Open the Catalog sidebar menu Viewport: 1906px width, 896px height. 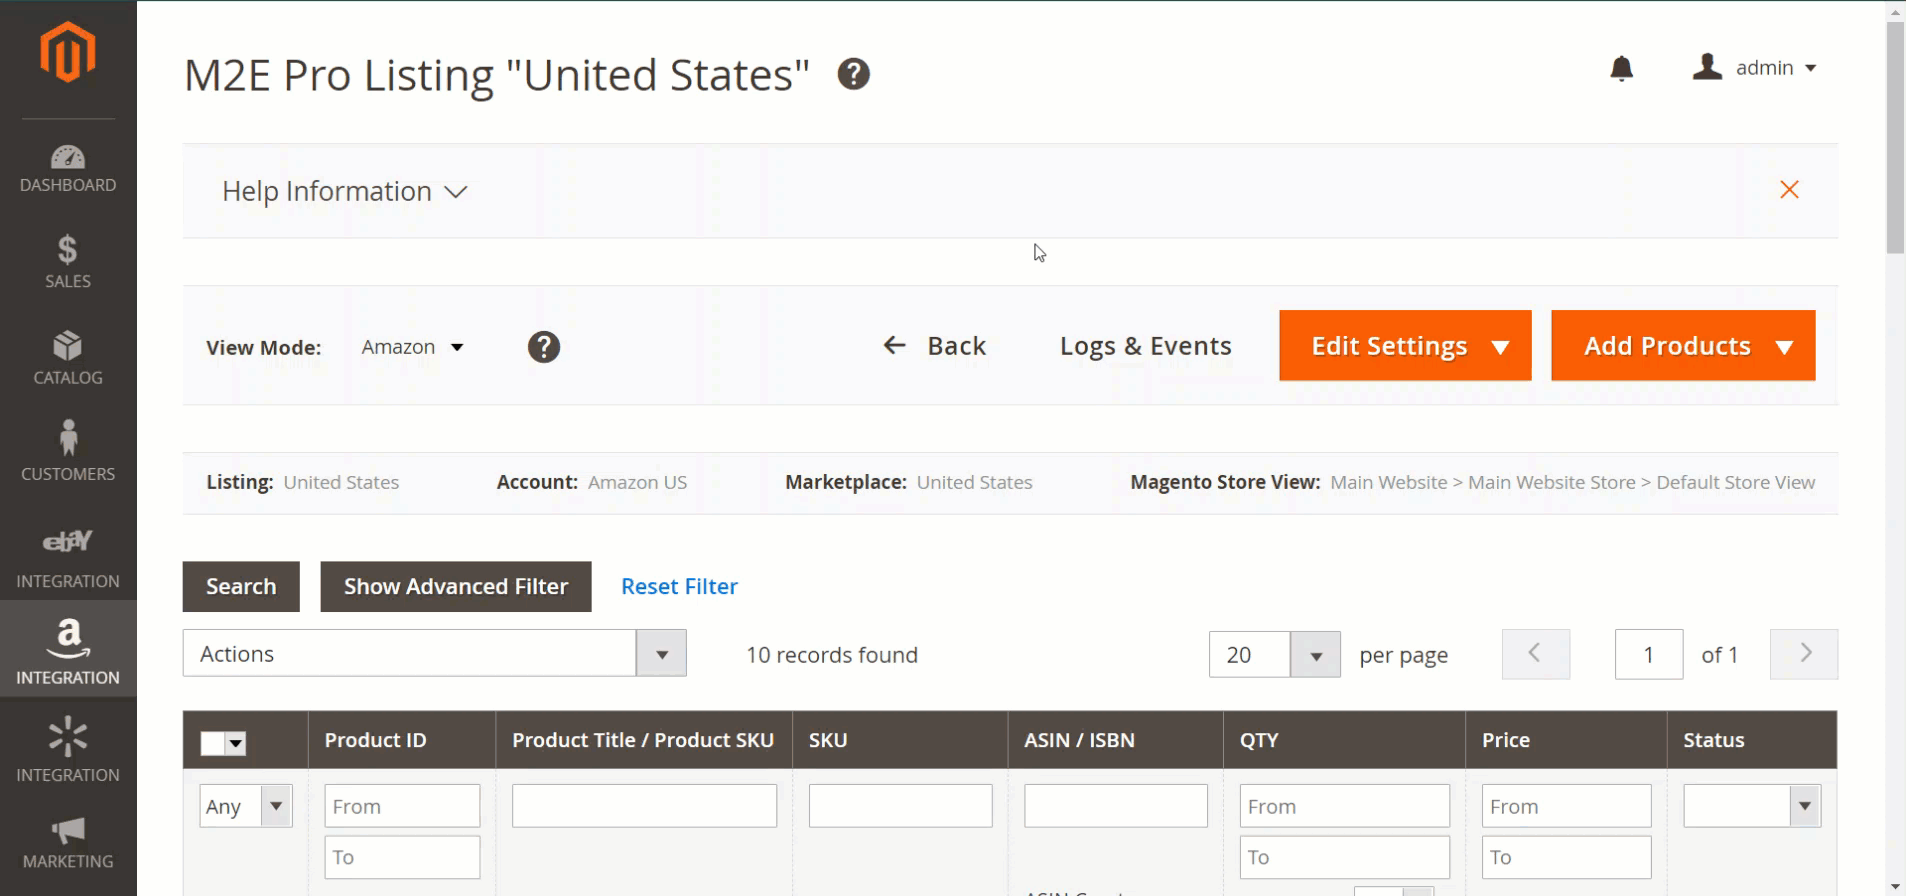tap(68, 358)
